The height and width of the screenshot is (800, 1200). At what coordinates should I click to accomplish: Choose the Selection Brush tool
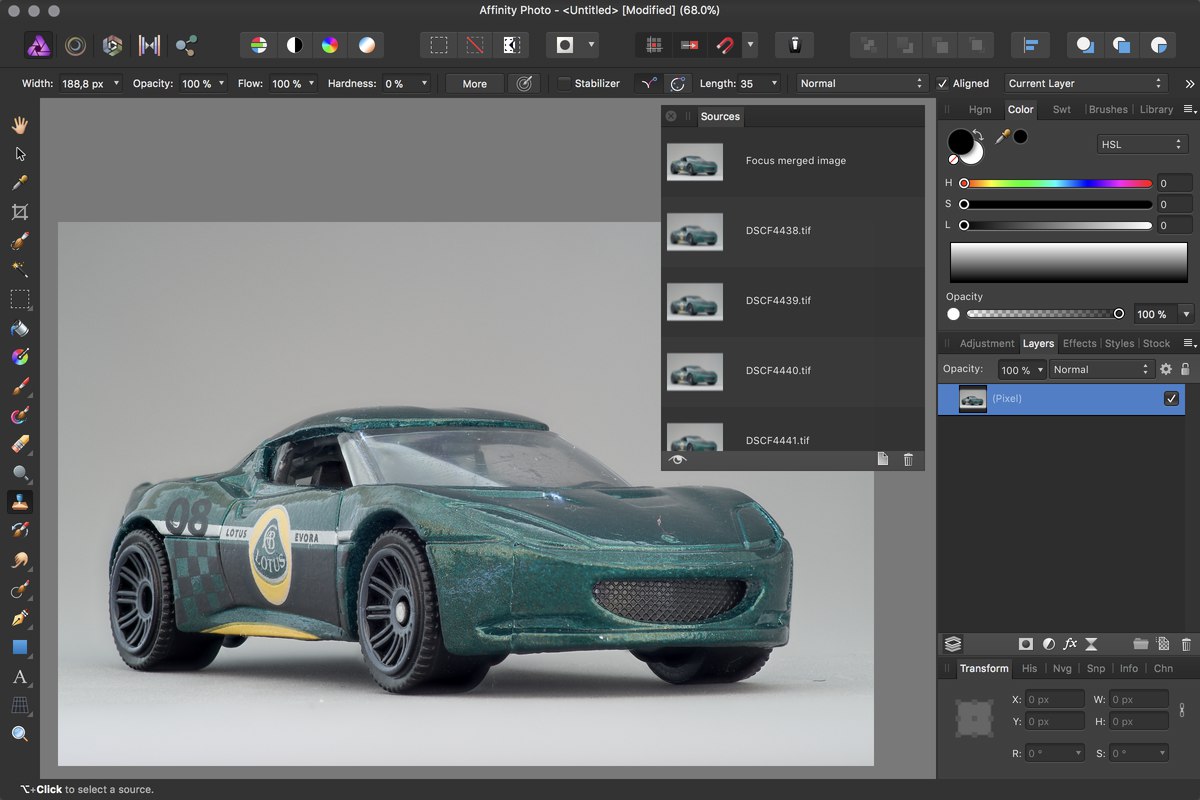pyautogui.click(x=19, y=241)
